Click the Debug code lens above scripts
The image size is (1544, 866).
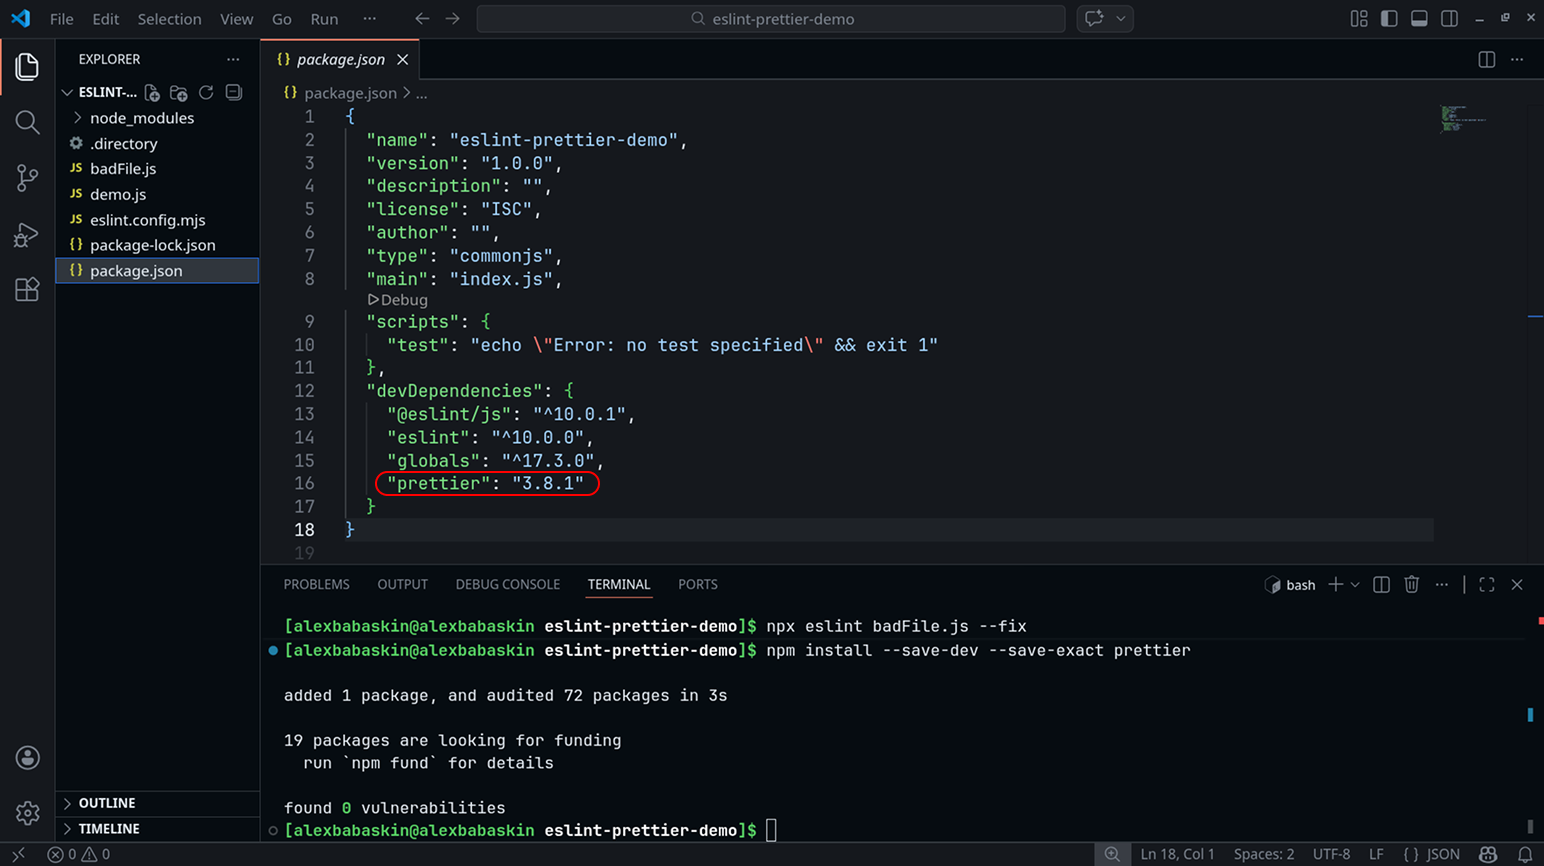398,300
